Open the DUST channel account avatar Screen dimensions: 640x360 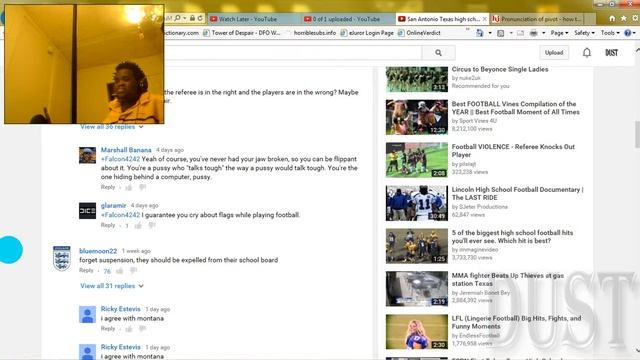coord(611,53)
